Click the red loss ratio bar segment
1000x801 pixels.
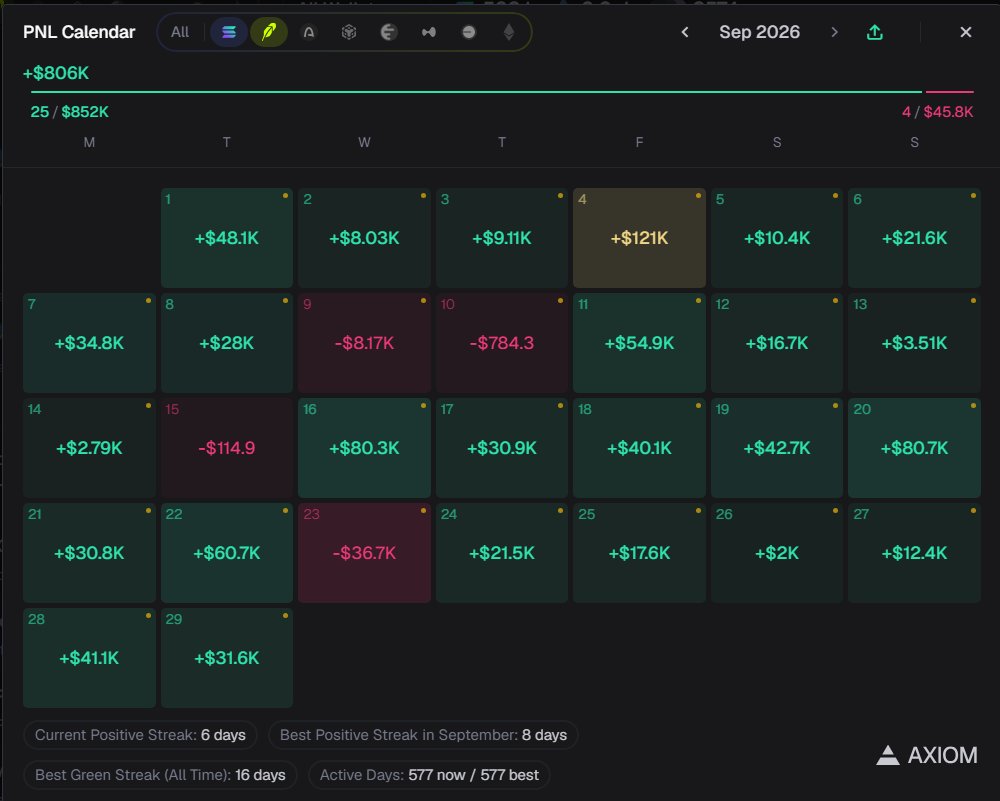950,92
